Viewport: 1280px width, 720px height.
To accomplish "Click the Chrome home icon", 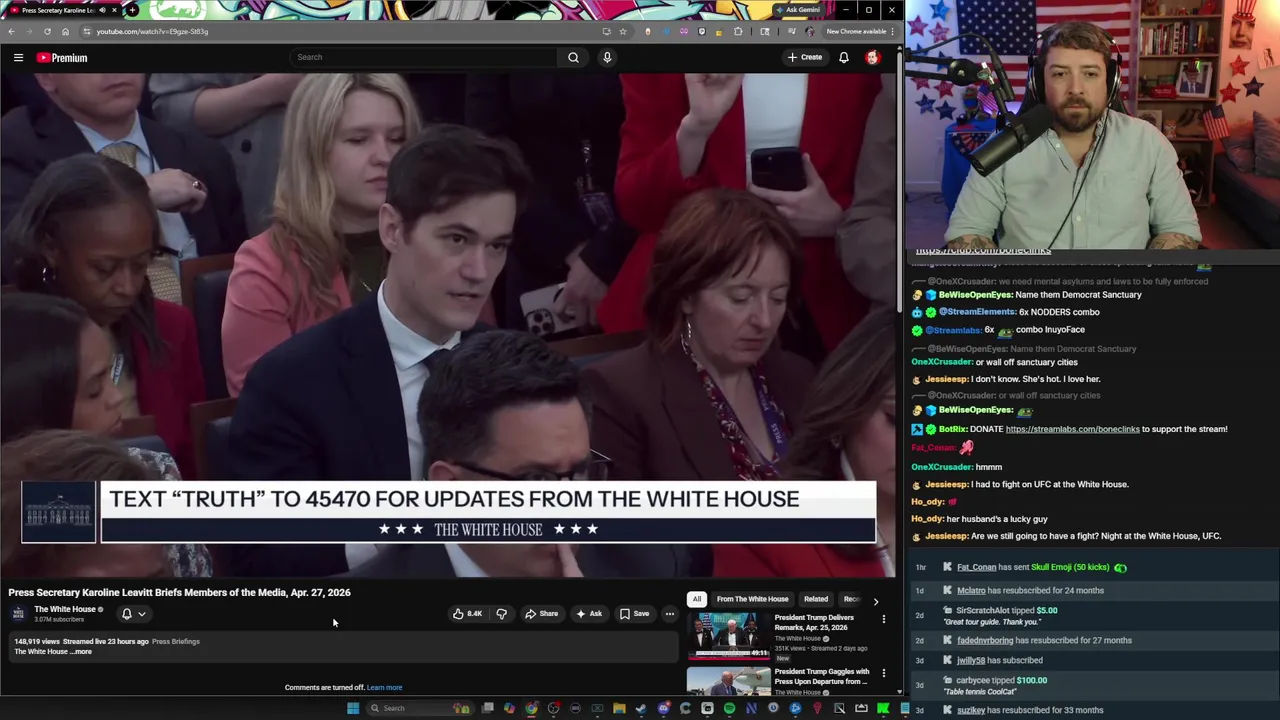I will pos(65,31).
